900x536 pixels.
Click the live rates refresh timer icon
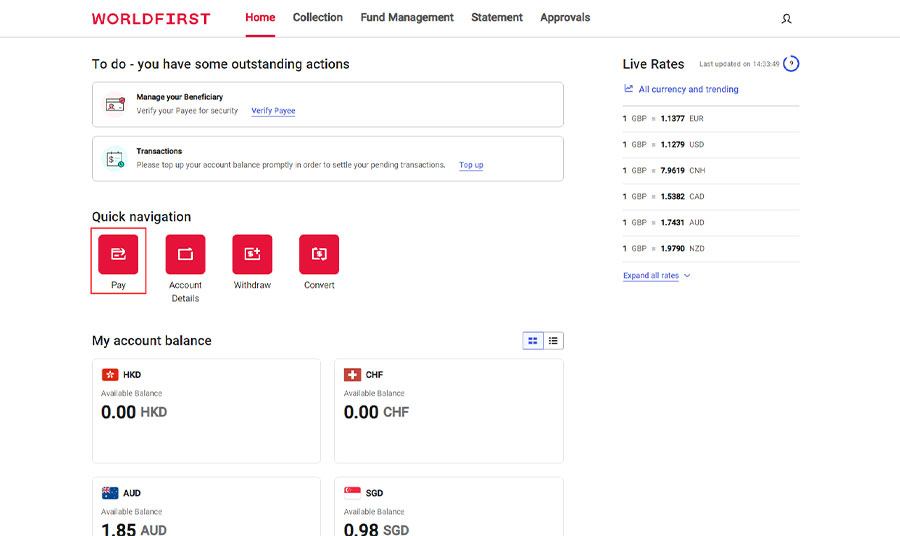pyautogui.click(x=791, y=64)
